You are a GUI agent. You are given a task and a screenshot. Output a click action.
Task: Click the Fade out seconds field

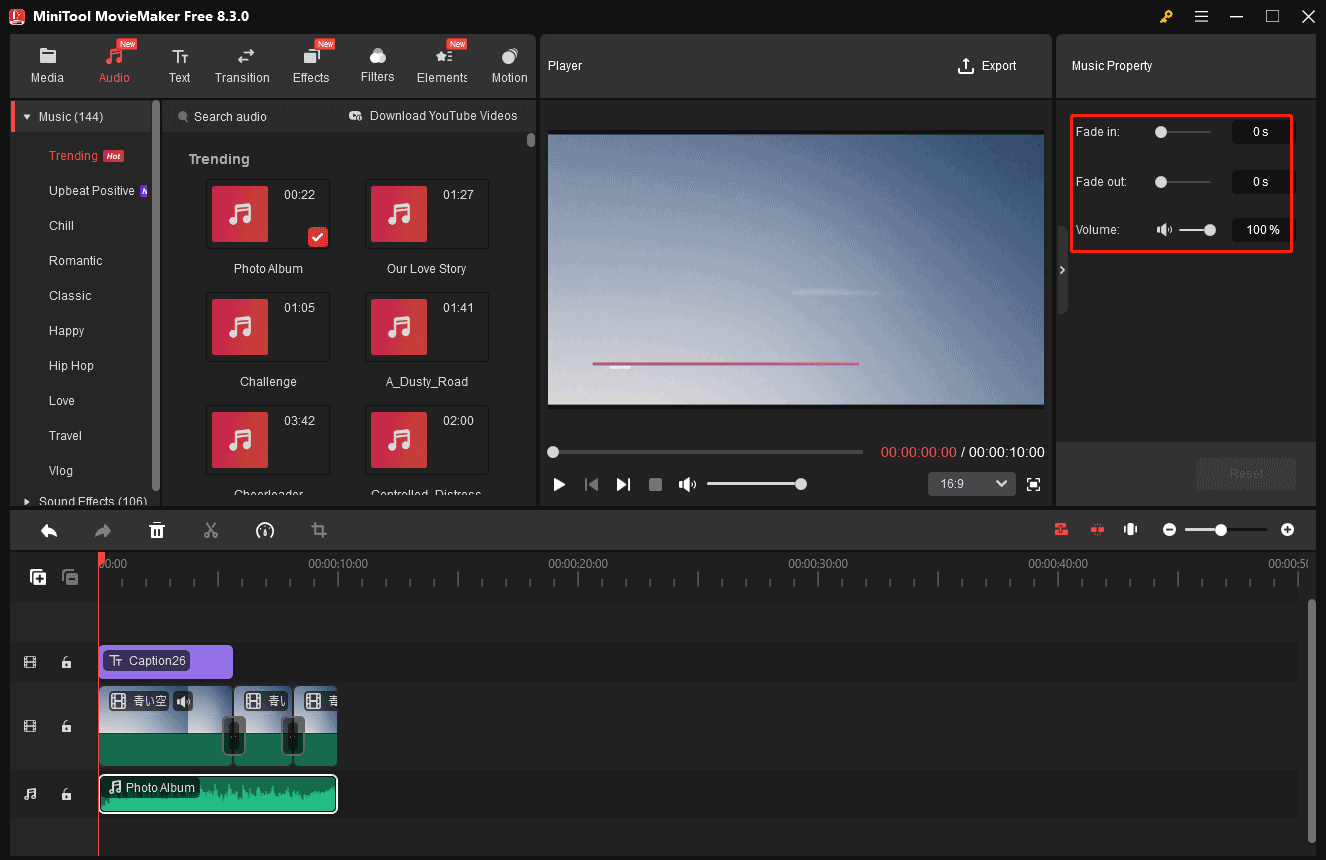click(1260, 182)
